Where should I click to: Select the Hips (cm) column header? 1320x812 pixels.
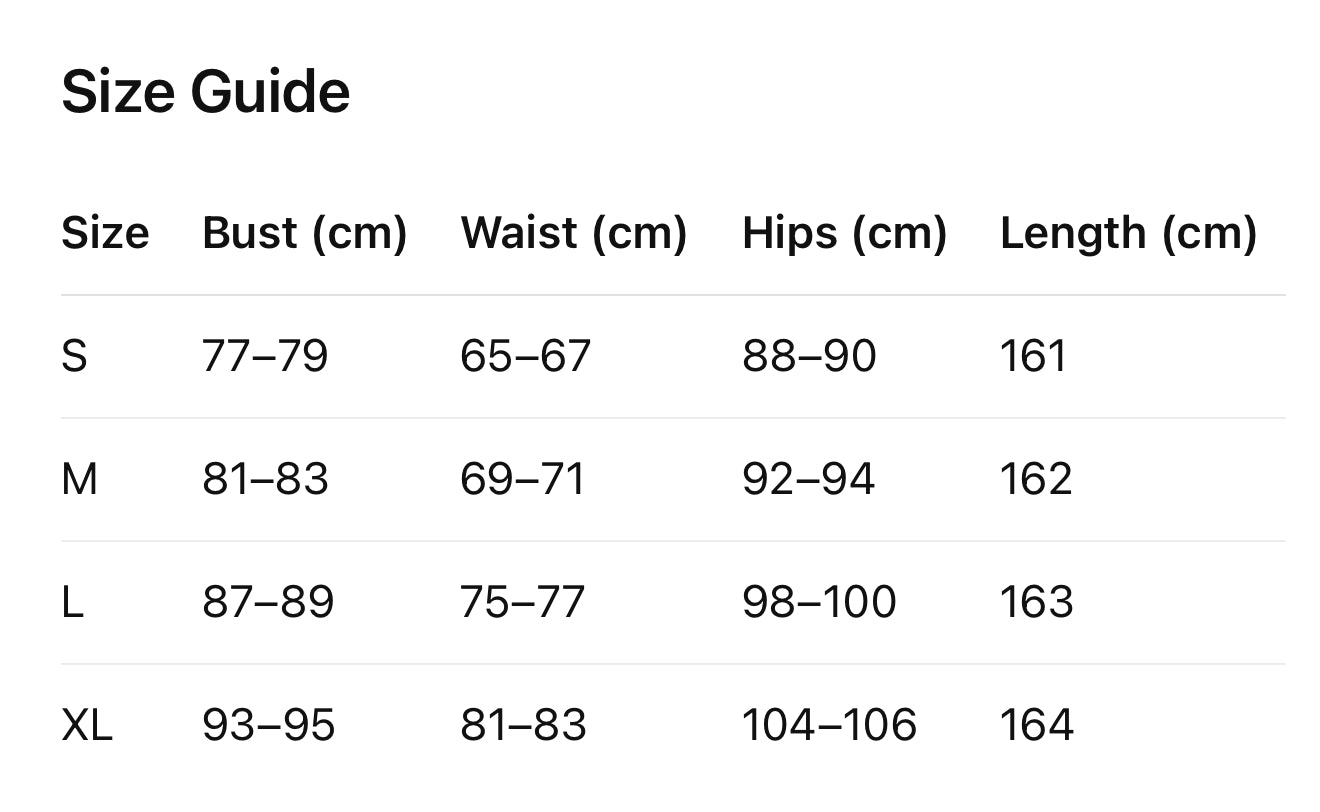point(844,233)
